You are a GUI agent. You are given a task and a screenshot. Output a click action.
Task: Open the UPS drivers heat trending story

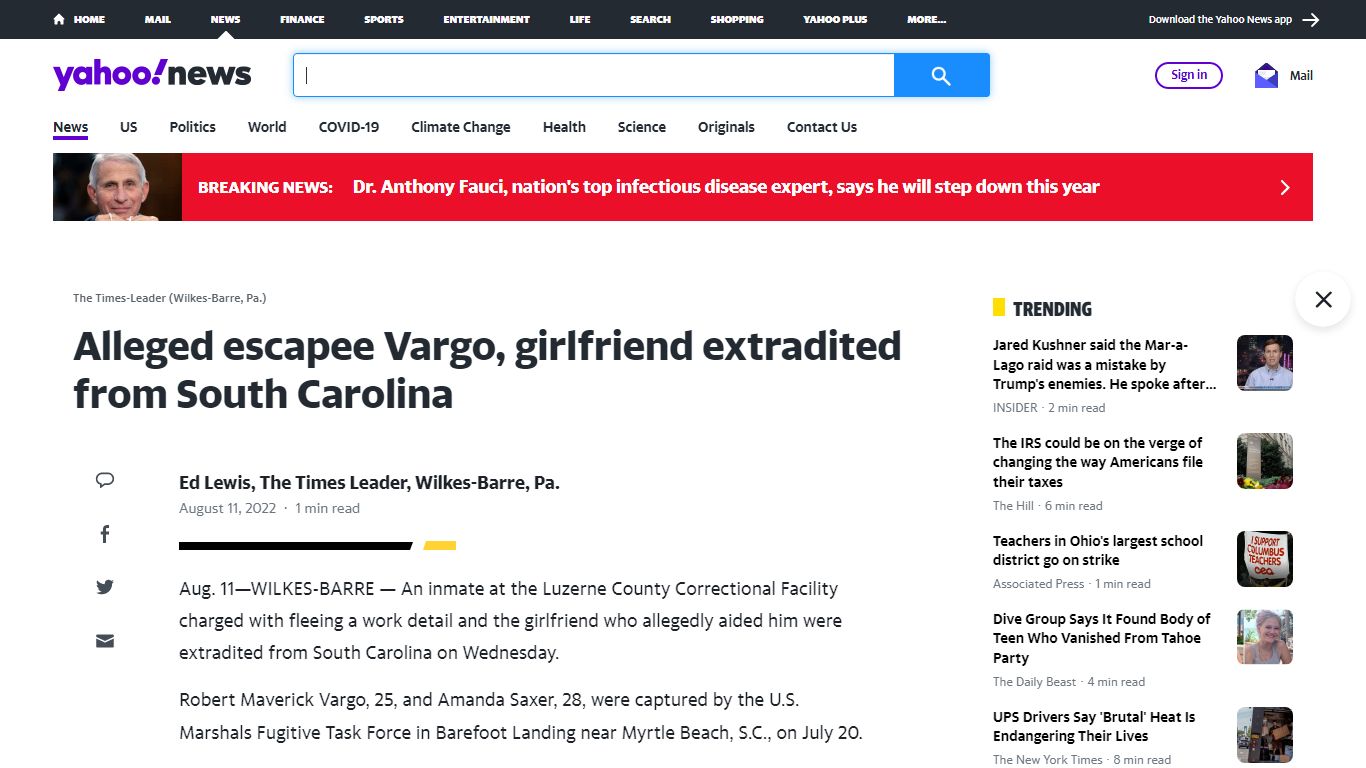(x=1094, y=726)
